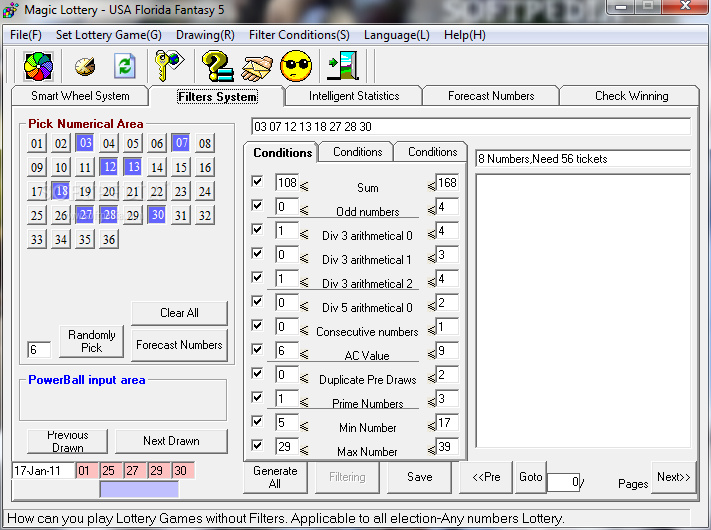Click the lavender bar below drawn numbers
This screenshot has width=711, height=530.
139,489
